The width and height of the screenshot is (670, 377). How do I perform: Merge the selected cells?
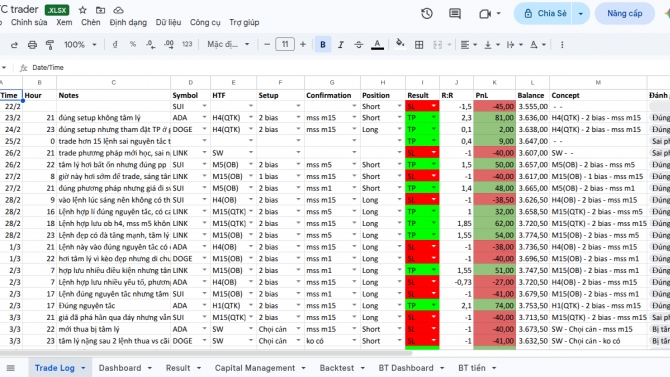438,44
